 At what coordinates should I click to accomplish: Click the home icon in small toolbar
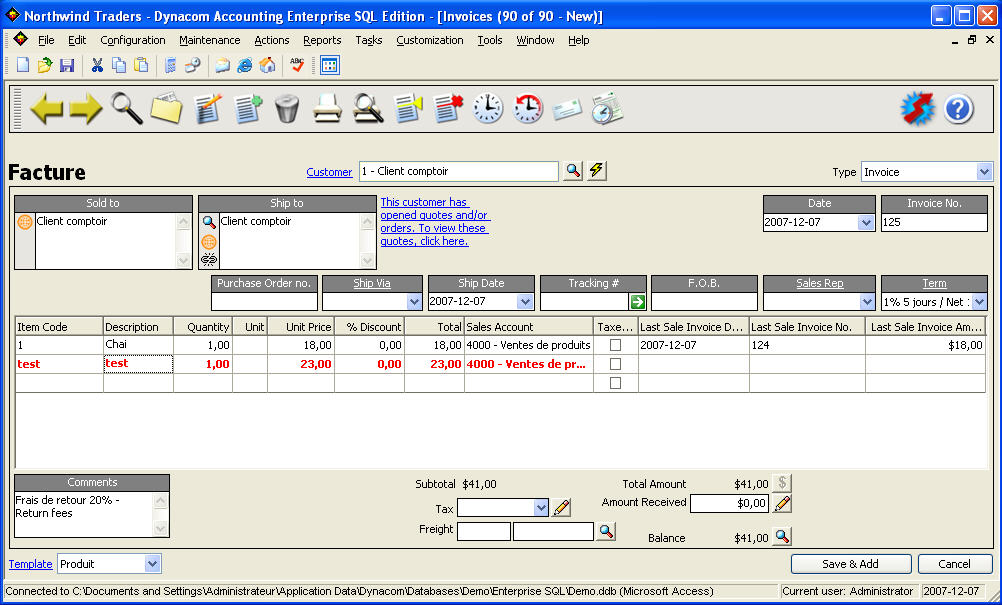[x=268, y=65]
